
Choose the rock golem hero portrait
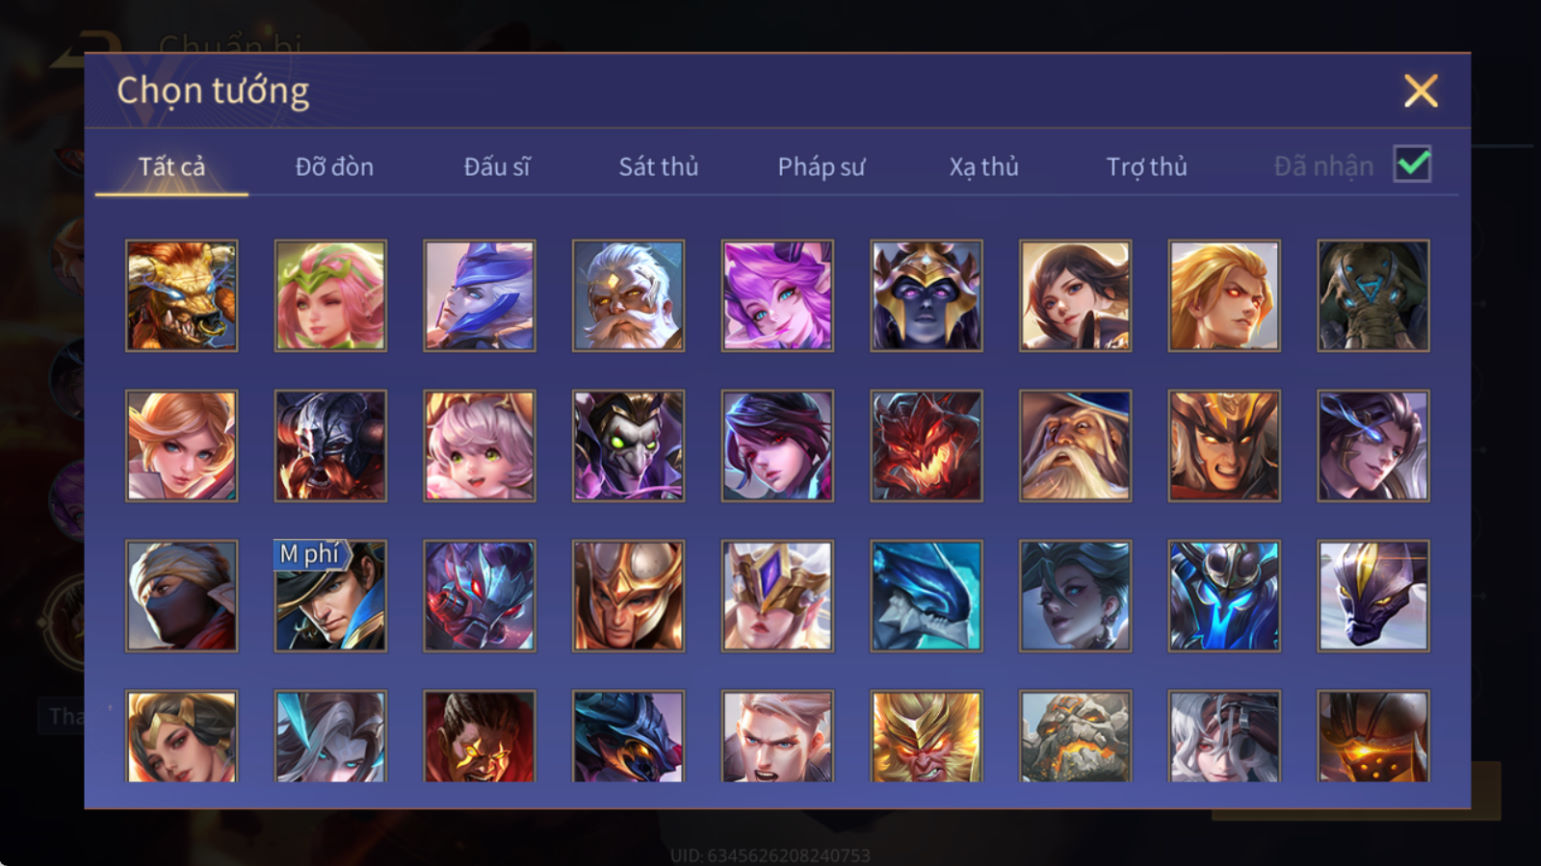1075,736
